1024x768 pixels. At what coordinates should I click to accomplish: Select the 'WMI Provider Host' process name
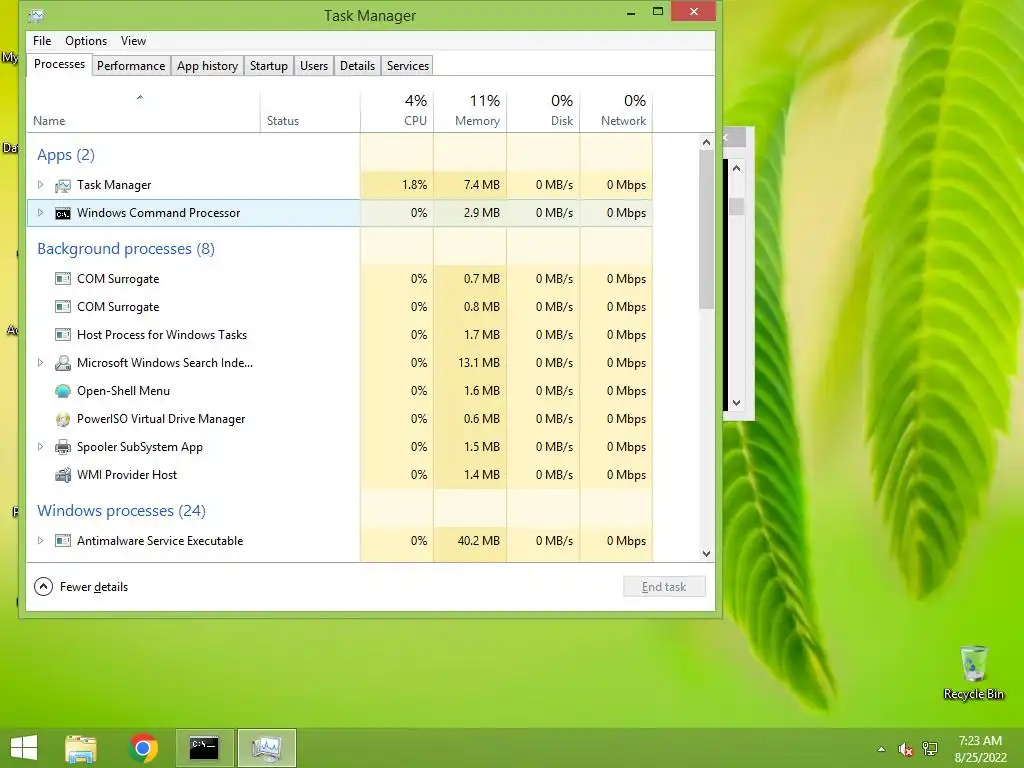[x=127, y=475]
